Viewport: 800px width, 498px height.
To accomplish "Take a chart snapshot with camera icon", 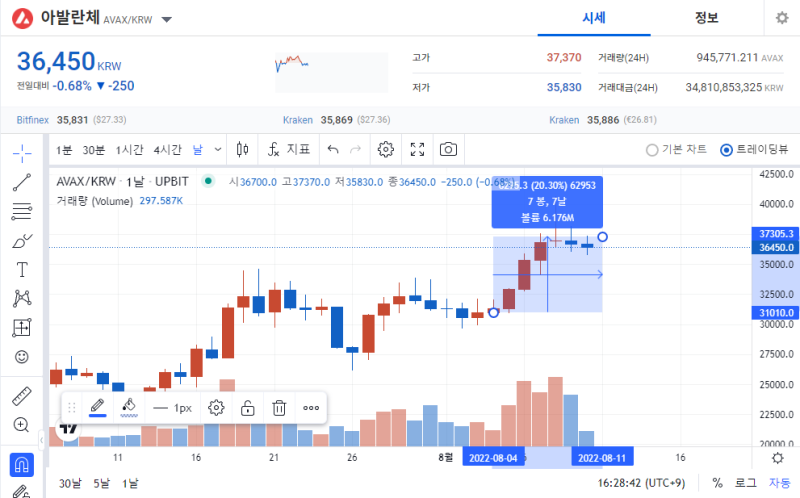I will 448,150.
